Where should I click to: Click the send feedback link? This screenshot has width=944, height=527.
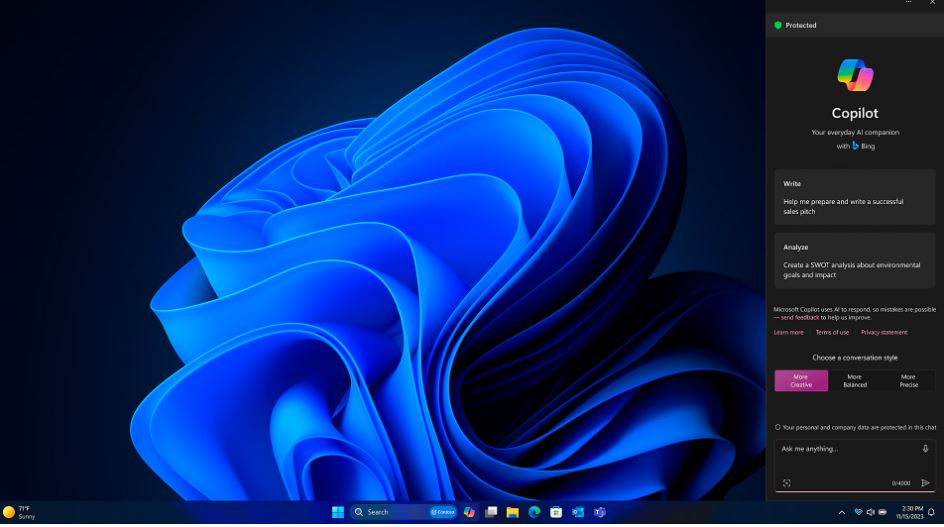tap(800, 317)
